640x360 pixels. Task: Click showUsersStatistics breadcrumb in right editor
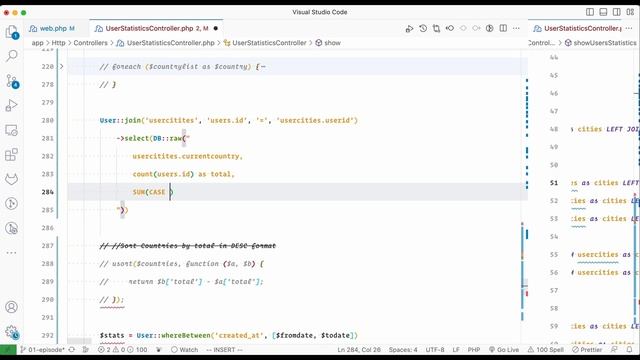tap(604, 43)
